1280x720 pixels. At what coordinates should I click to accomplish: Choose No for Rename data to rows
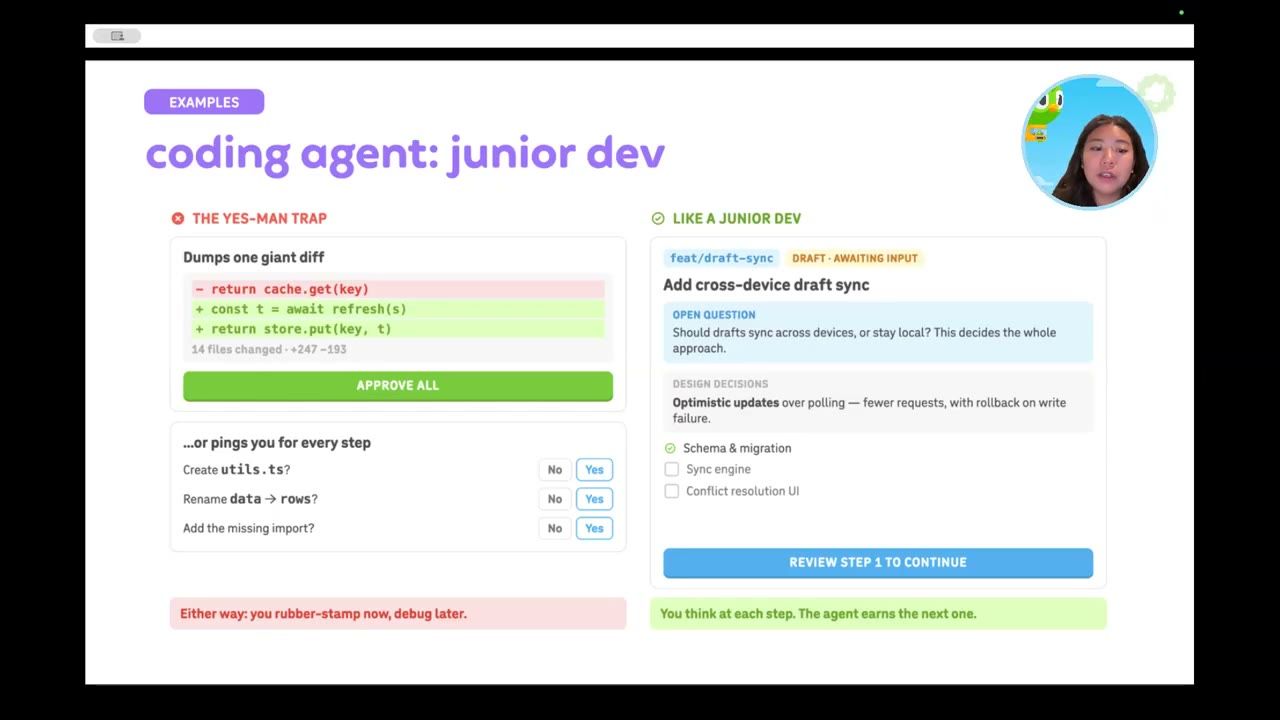point(555,499)
